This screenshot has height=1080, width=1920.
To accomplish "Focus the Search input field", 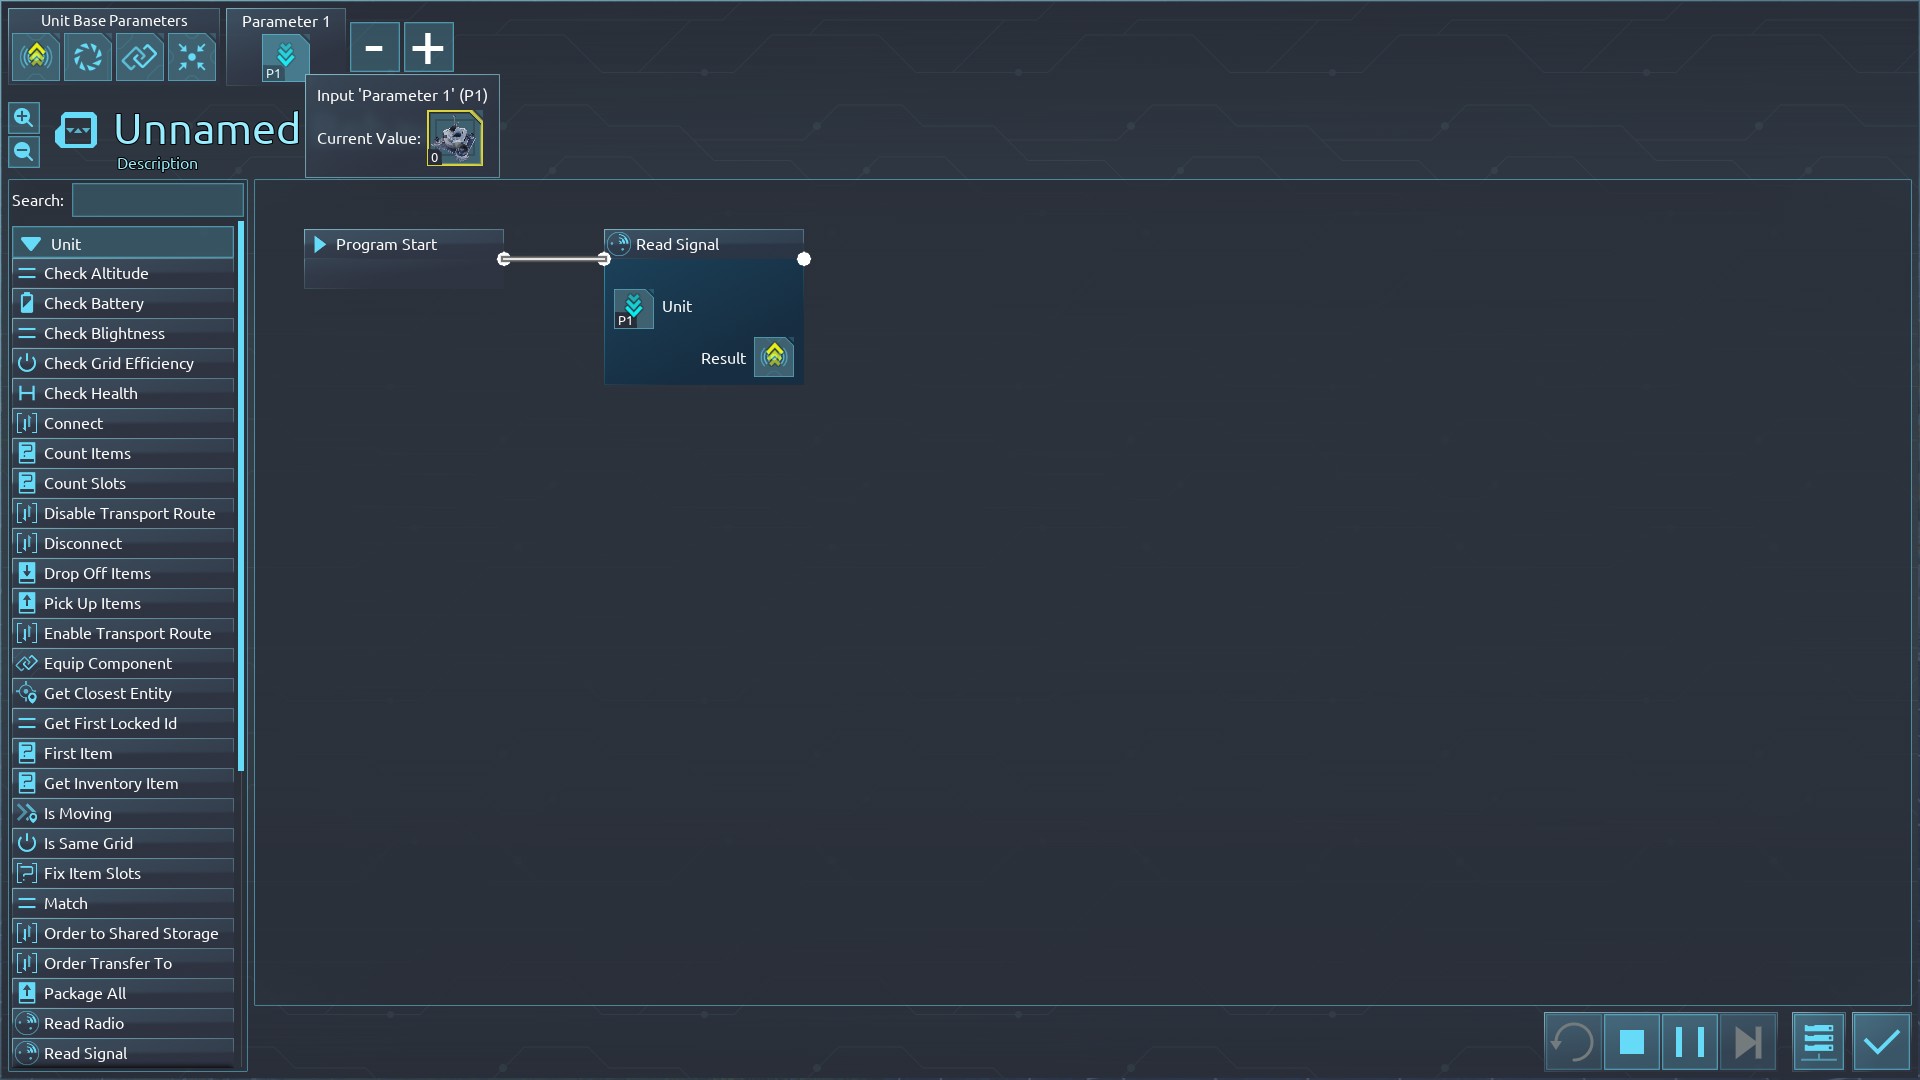I will tap(157, 200).
